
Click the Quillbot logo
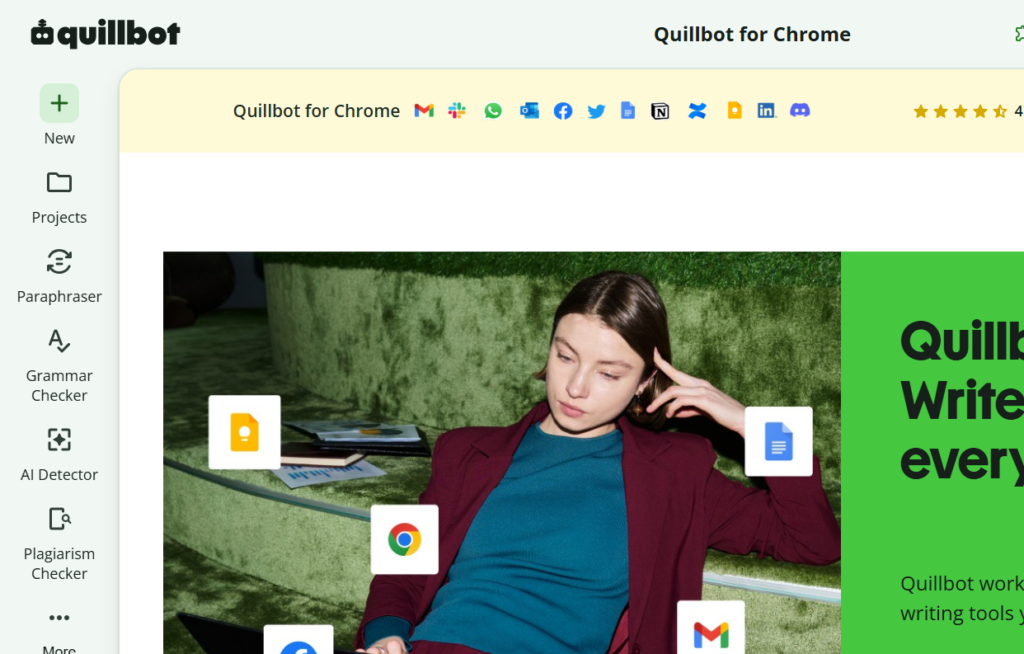click(105, 33)
